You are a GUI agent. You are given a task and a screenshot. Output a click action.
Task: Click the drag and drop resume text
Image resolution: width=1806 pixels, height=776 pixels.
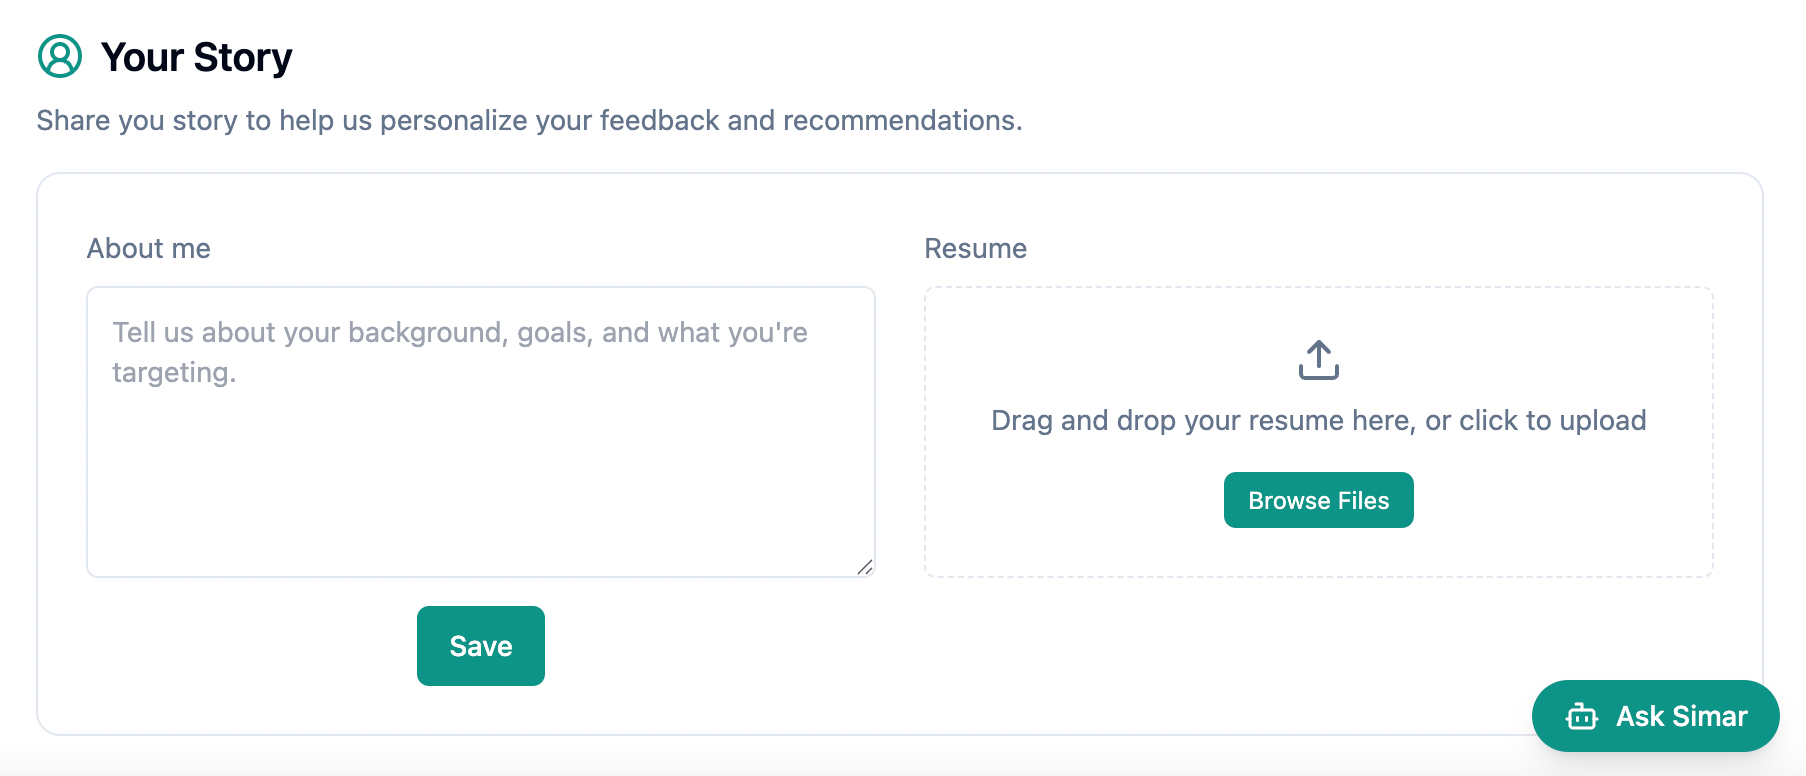tap(1318, 421)
